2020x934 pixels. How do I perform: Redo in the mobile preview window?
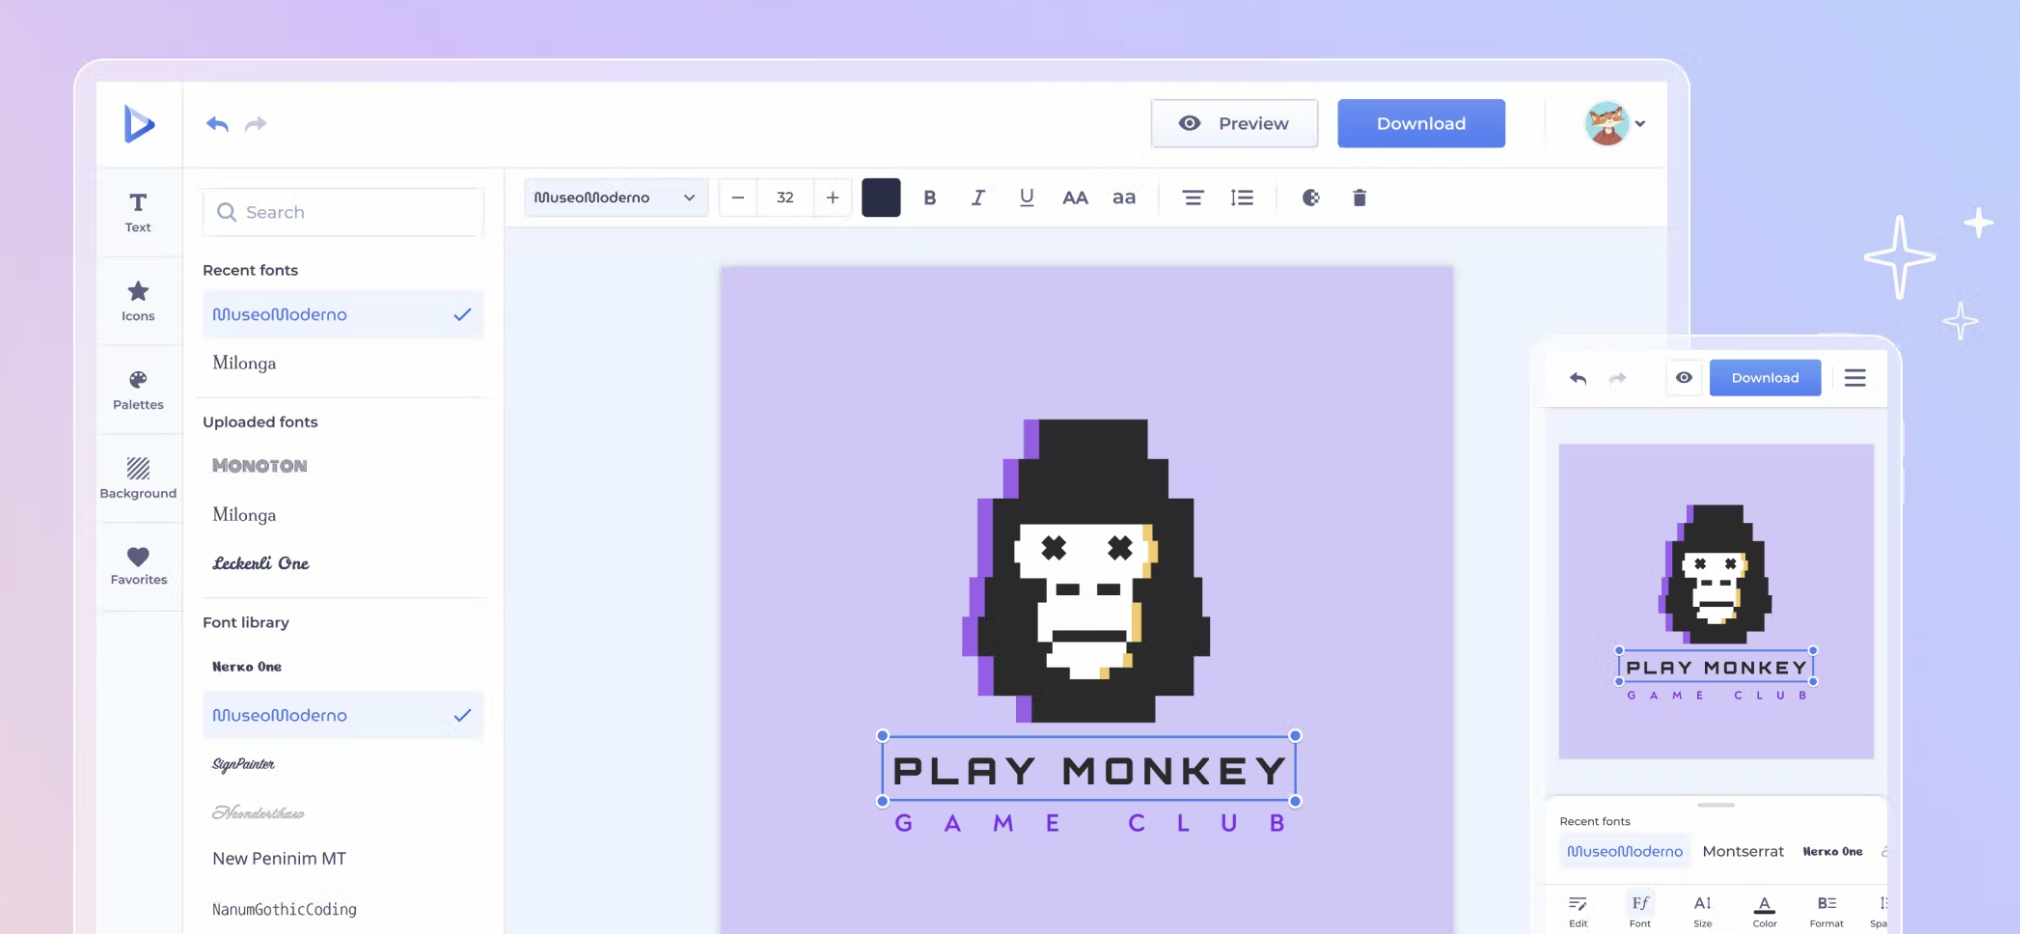pos(1617,378)
